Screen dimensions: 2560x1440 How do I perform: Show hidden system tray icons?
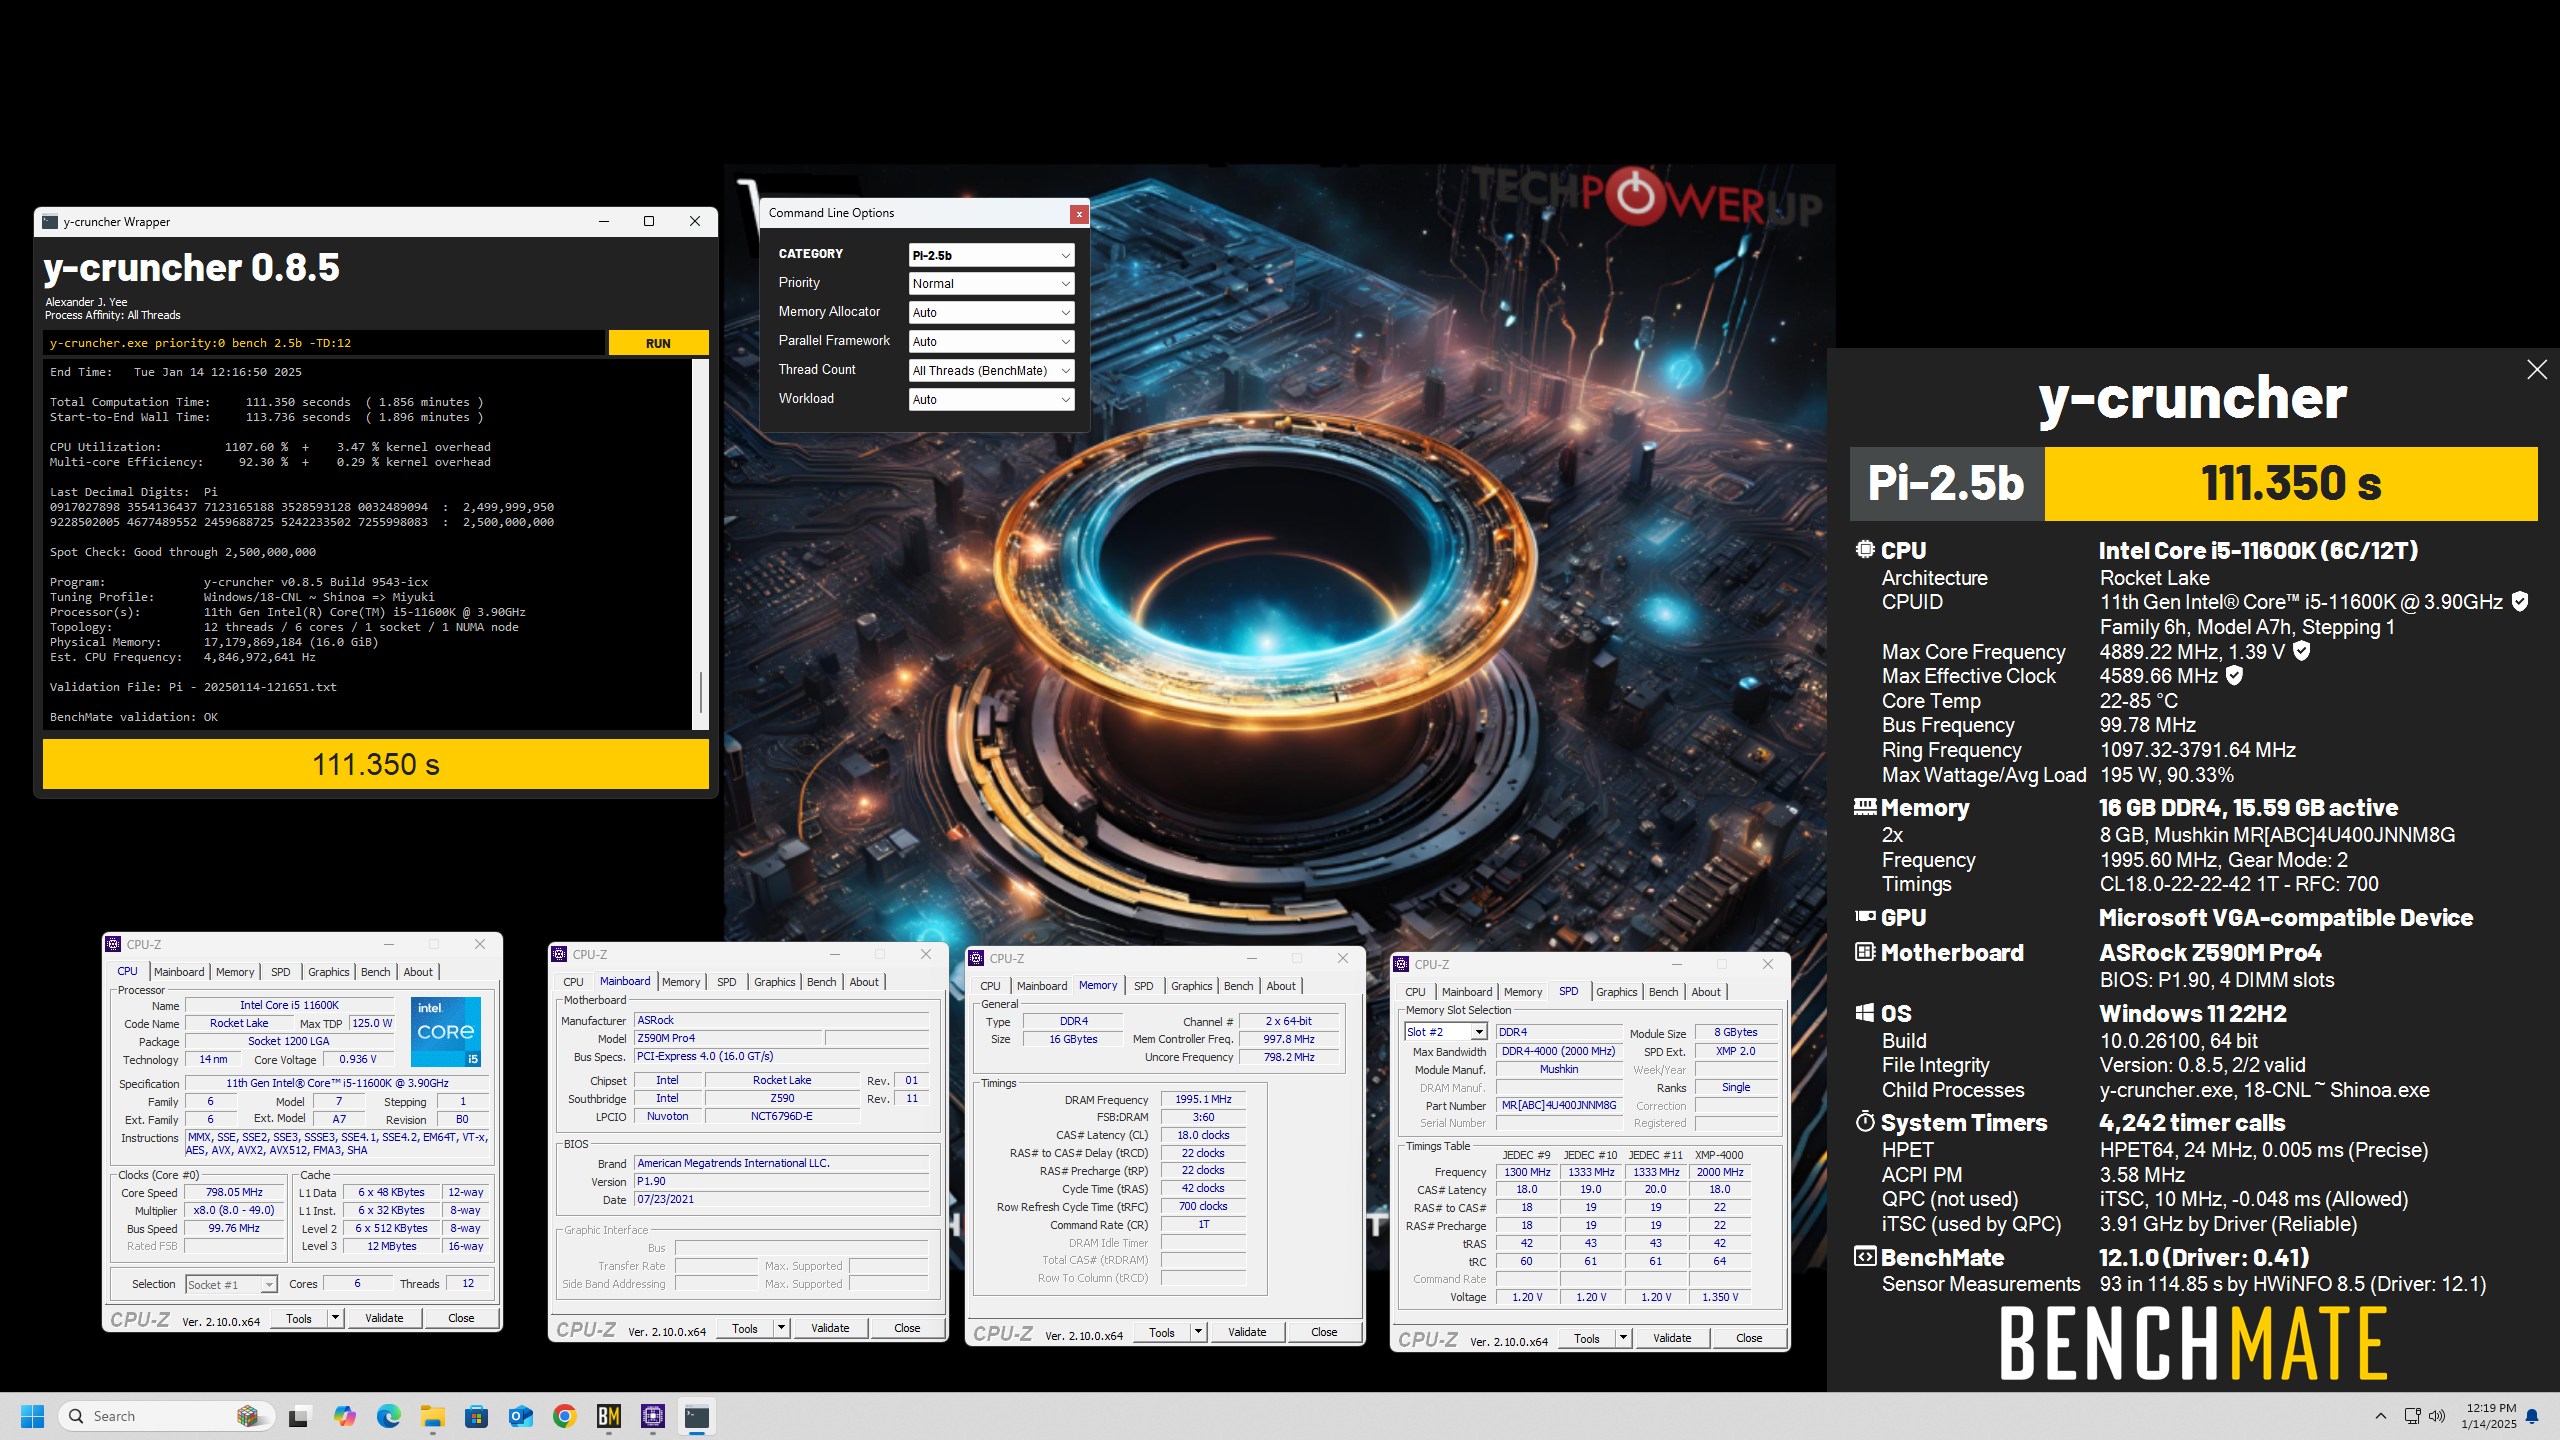tap(2381, 1416)
